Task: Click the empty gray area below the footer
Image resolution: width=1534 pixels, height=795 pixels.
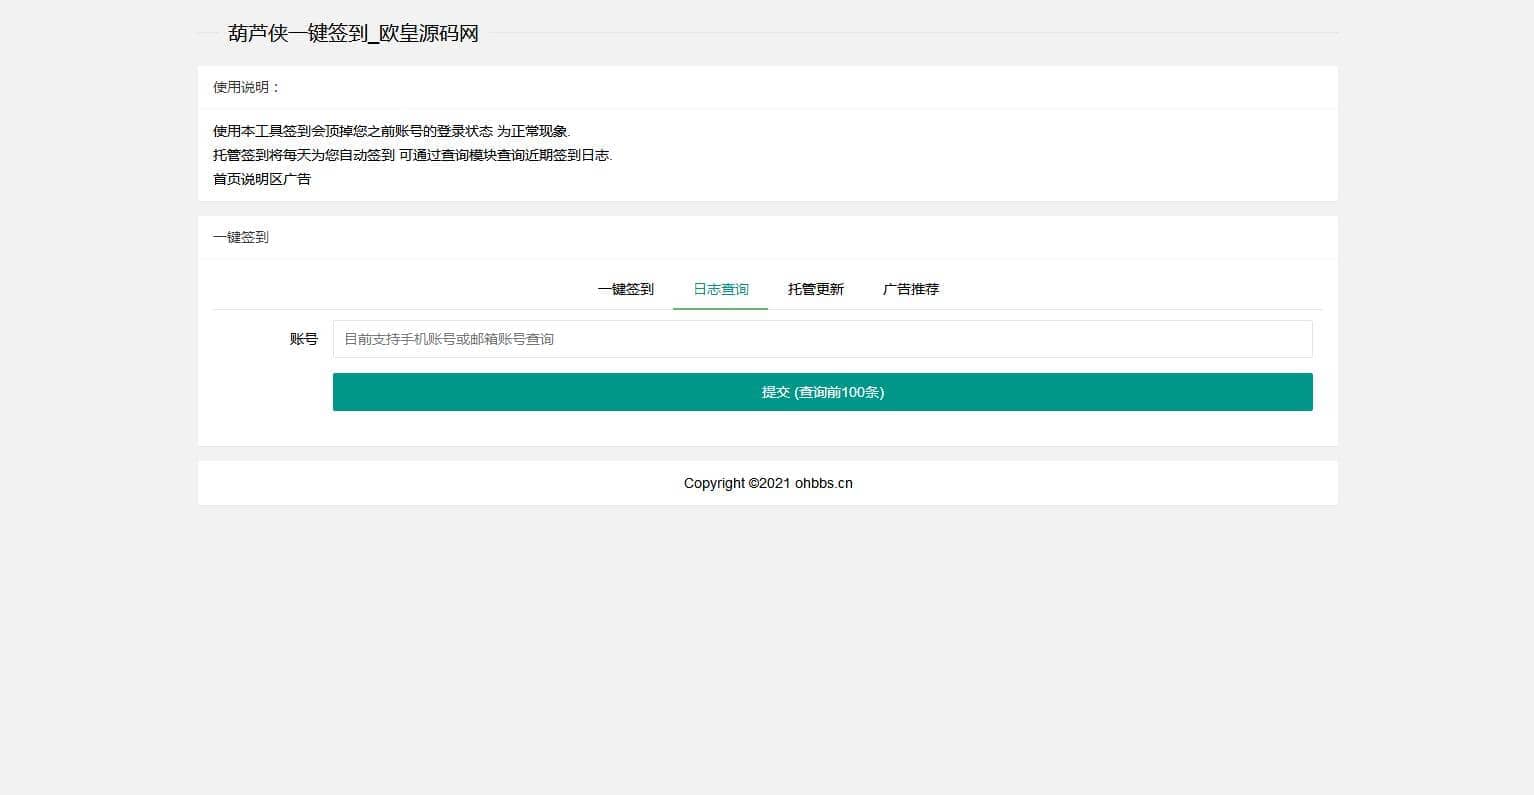Action: tap(767, 650)
